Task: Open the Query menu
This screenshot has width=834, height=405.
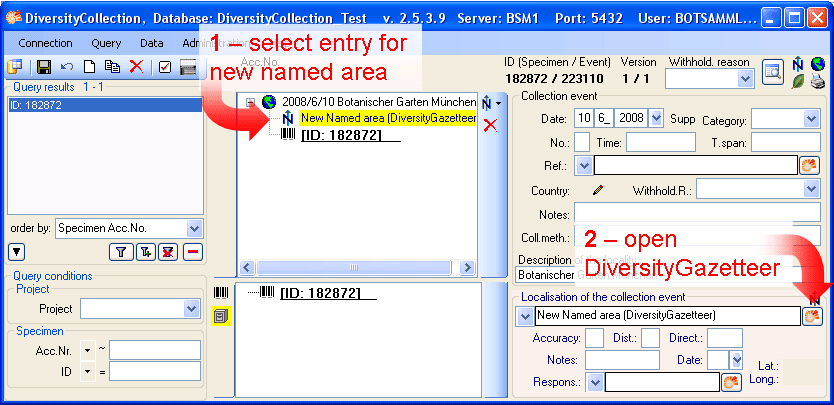Action: [106, 43]
